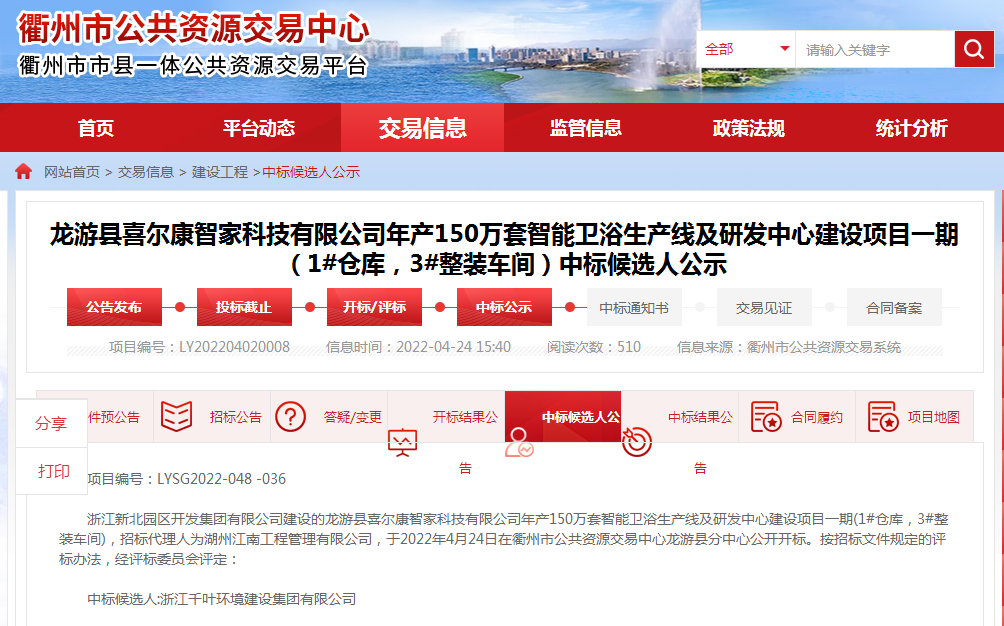Click the person icon on 中标候选人 tab
Screen dimensions: 1004x626
pyautogui.click(x=519, y=442)
